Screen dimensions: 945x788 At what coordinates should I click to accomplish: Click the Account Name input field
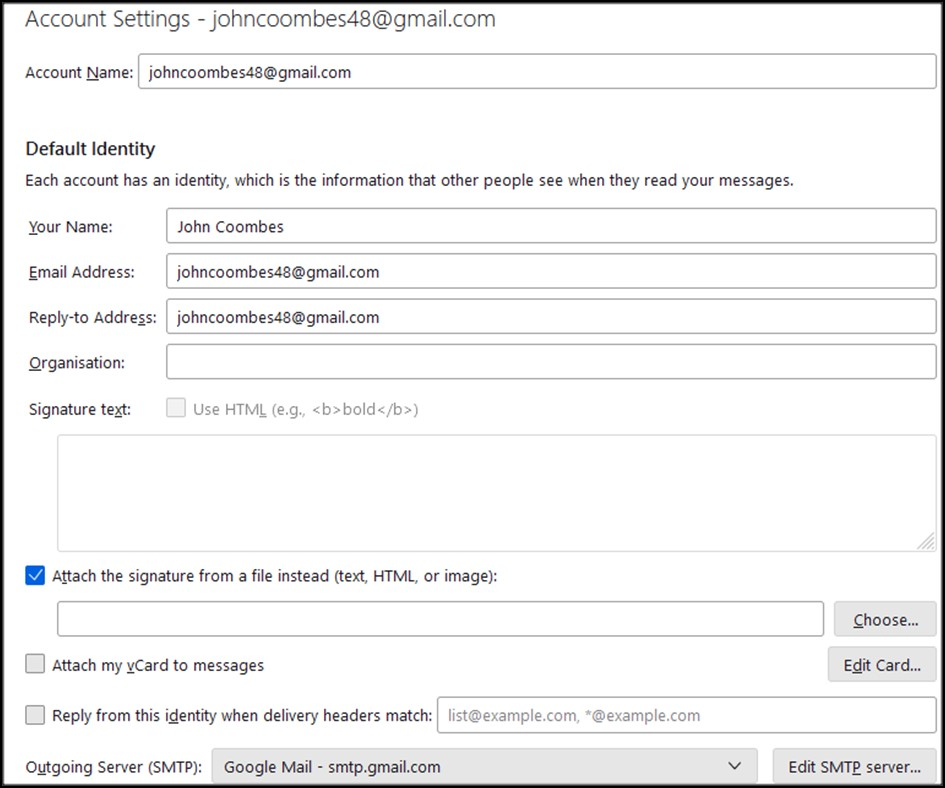coord(537,72)
